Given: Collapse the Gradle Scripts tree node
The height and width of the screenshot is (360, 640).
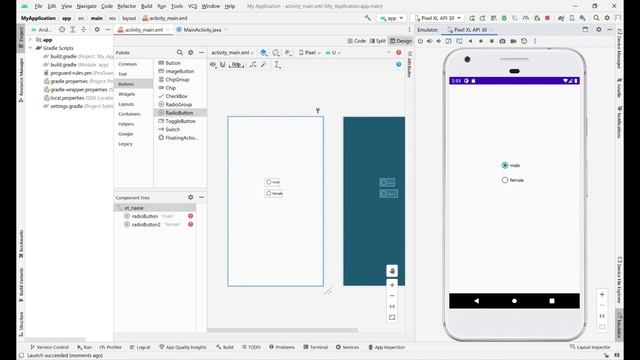Looking at the screenshot, I should 30,48.
